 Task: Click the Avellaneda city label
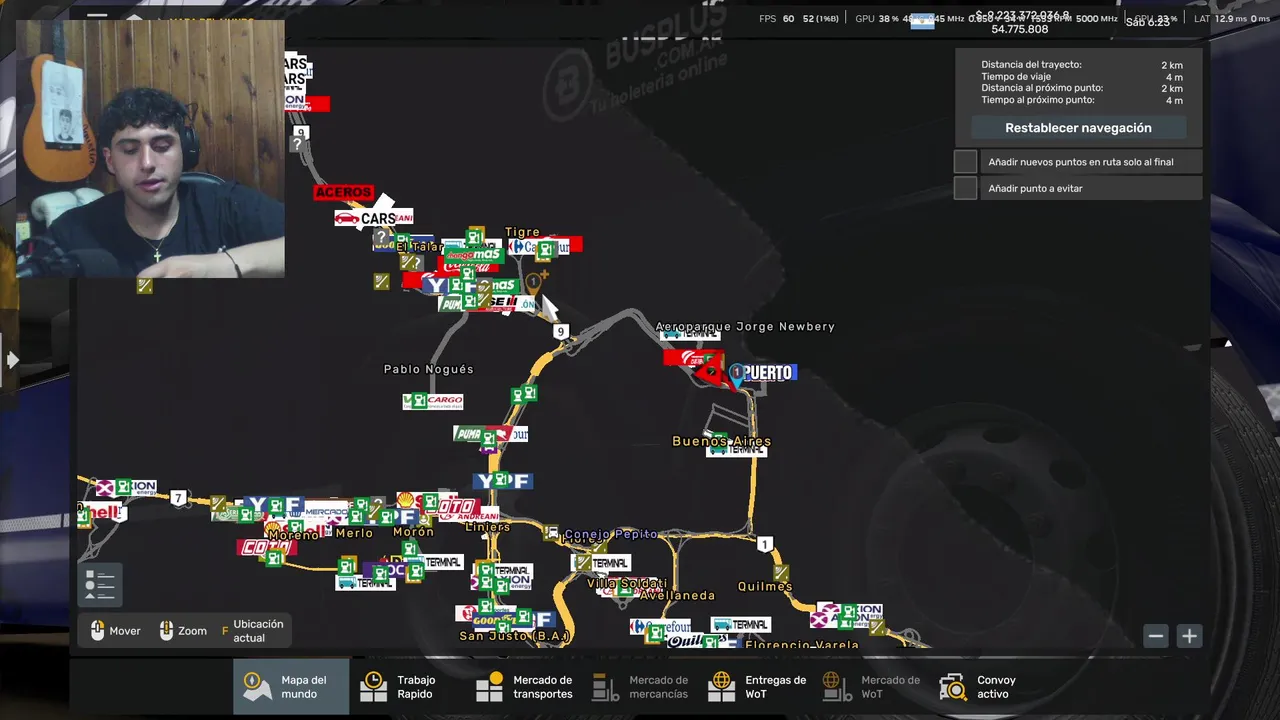coord(679,595)
